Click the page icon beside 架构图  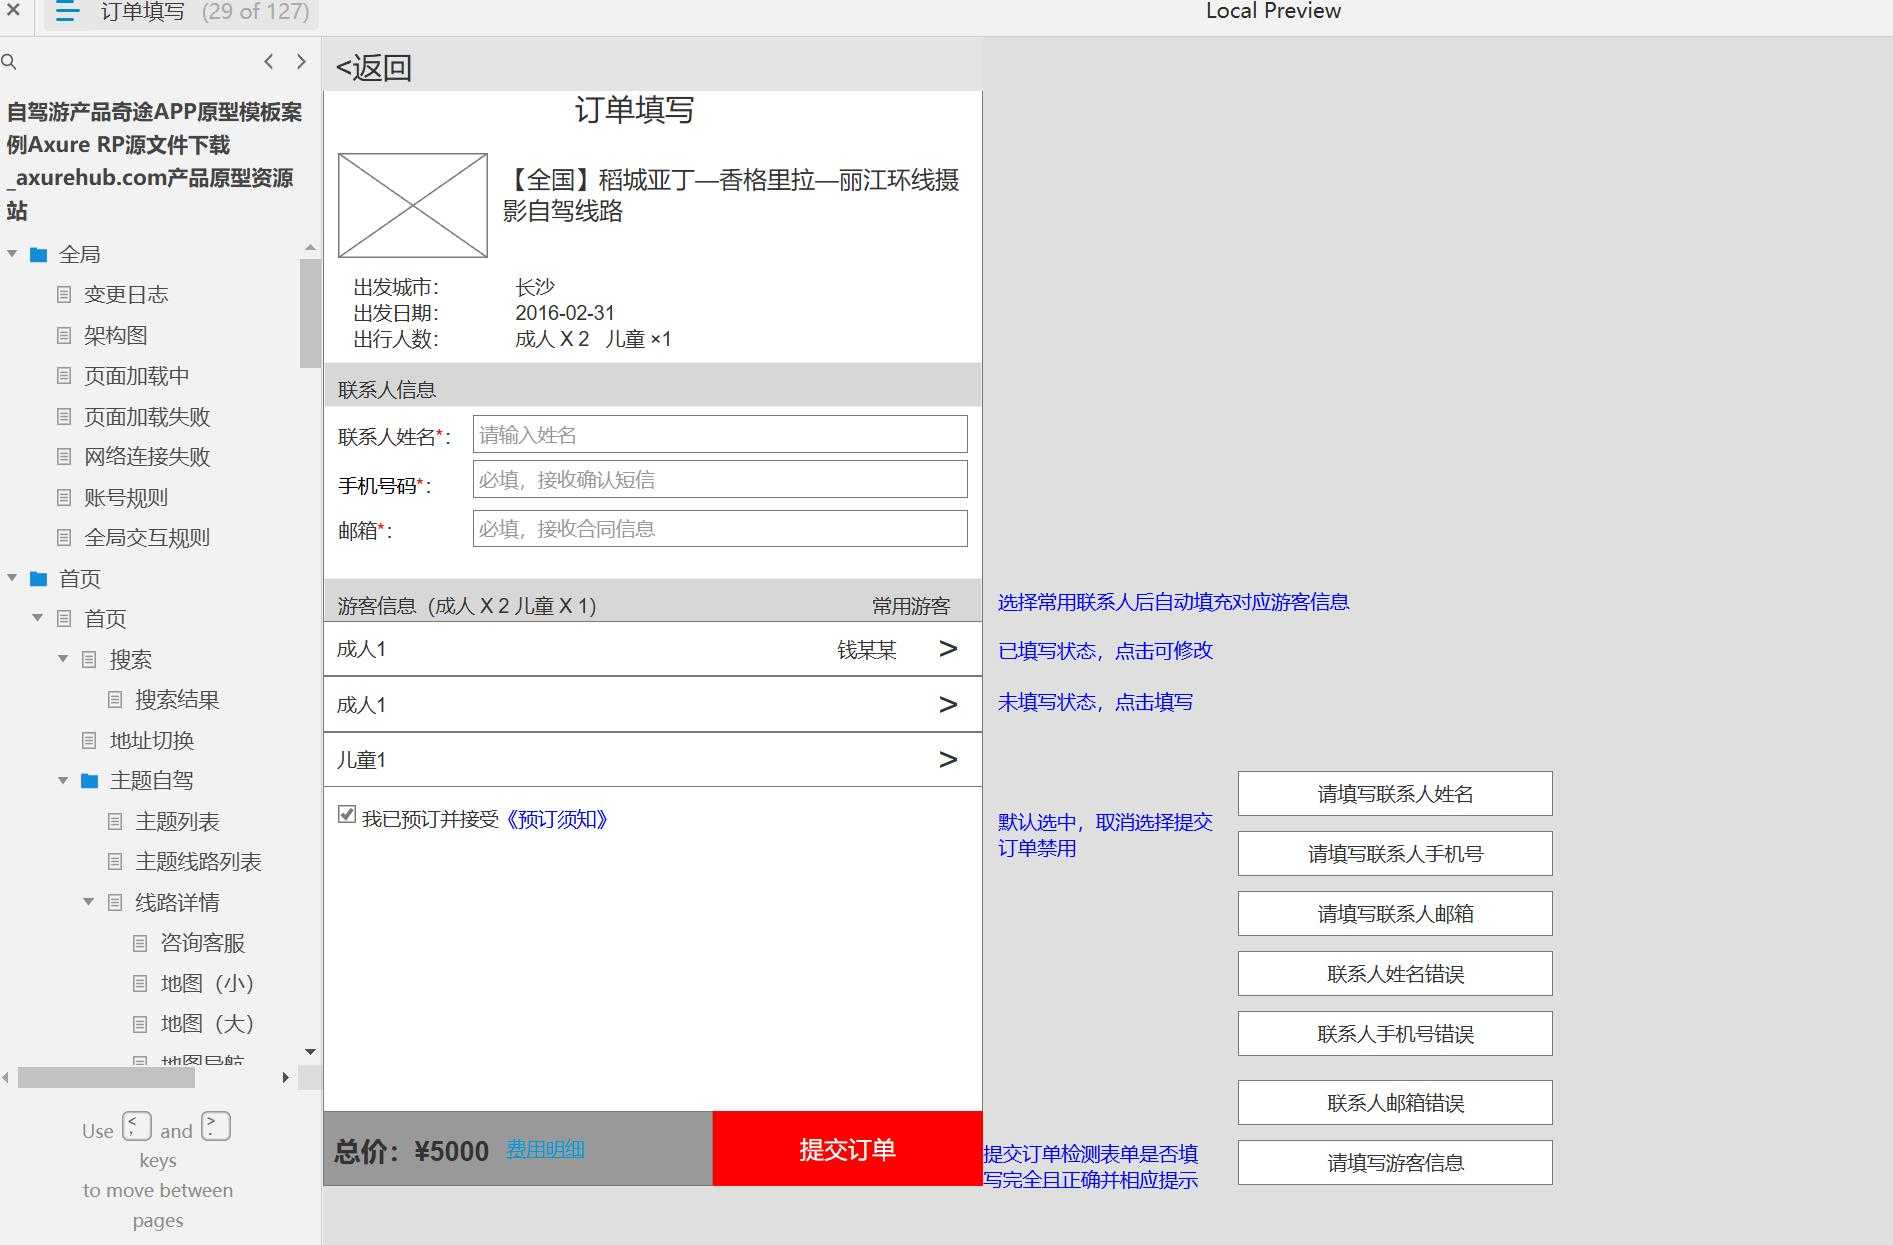tap(64, 335)
